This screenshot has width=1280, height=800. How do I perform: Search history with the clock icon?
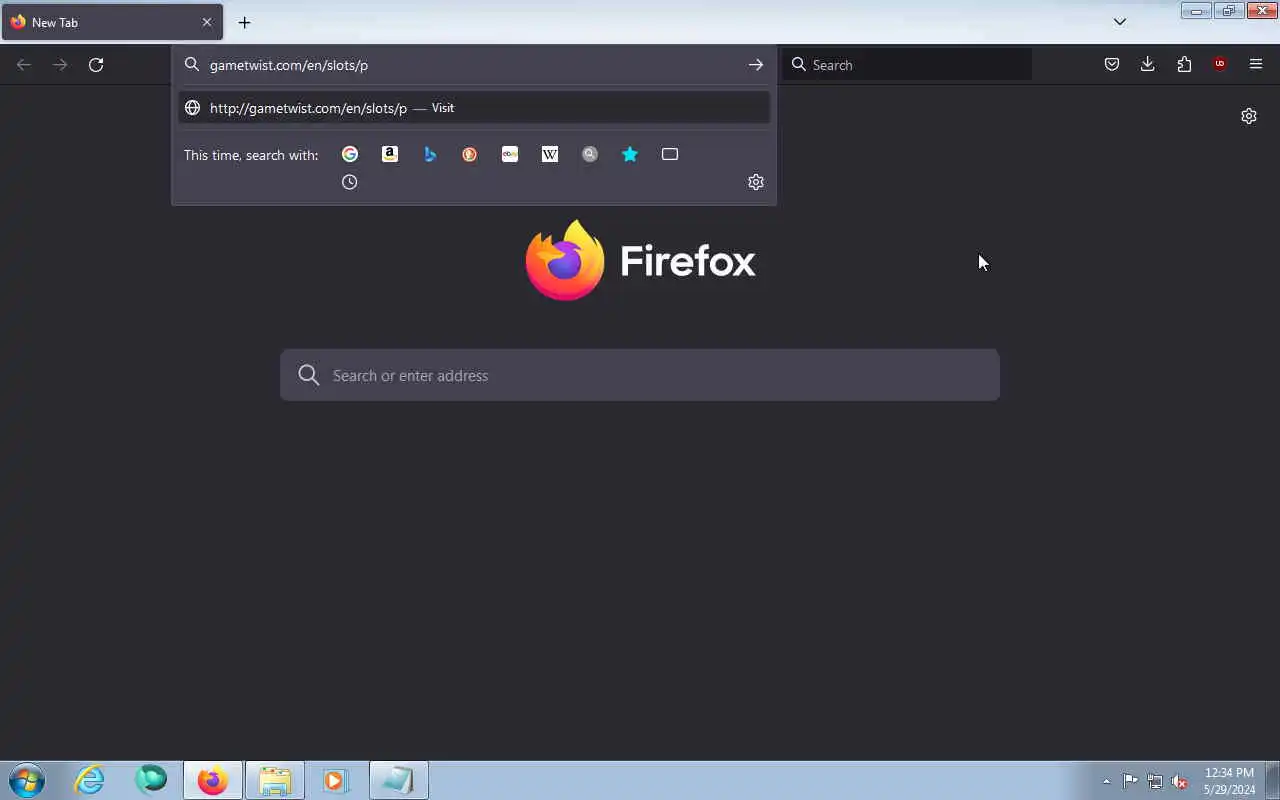pyautogui.click(x=350, y=182)
